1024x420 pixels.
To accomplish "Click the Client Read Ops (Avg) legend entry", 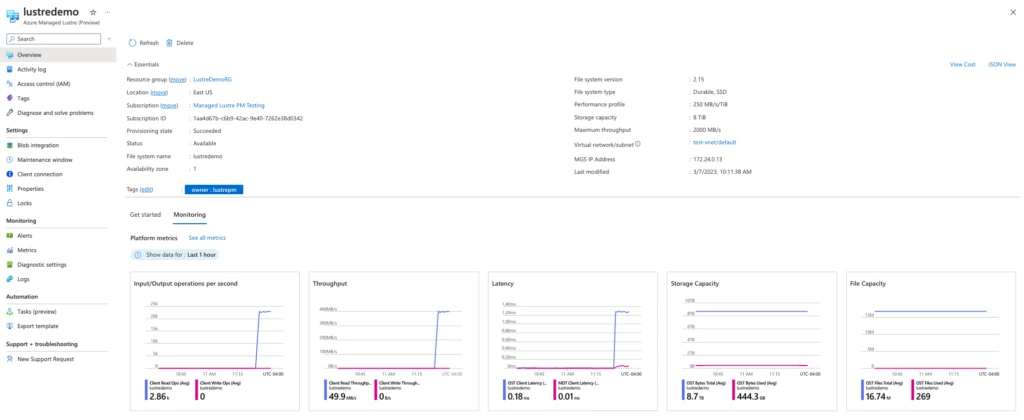I will (168, 391).
